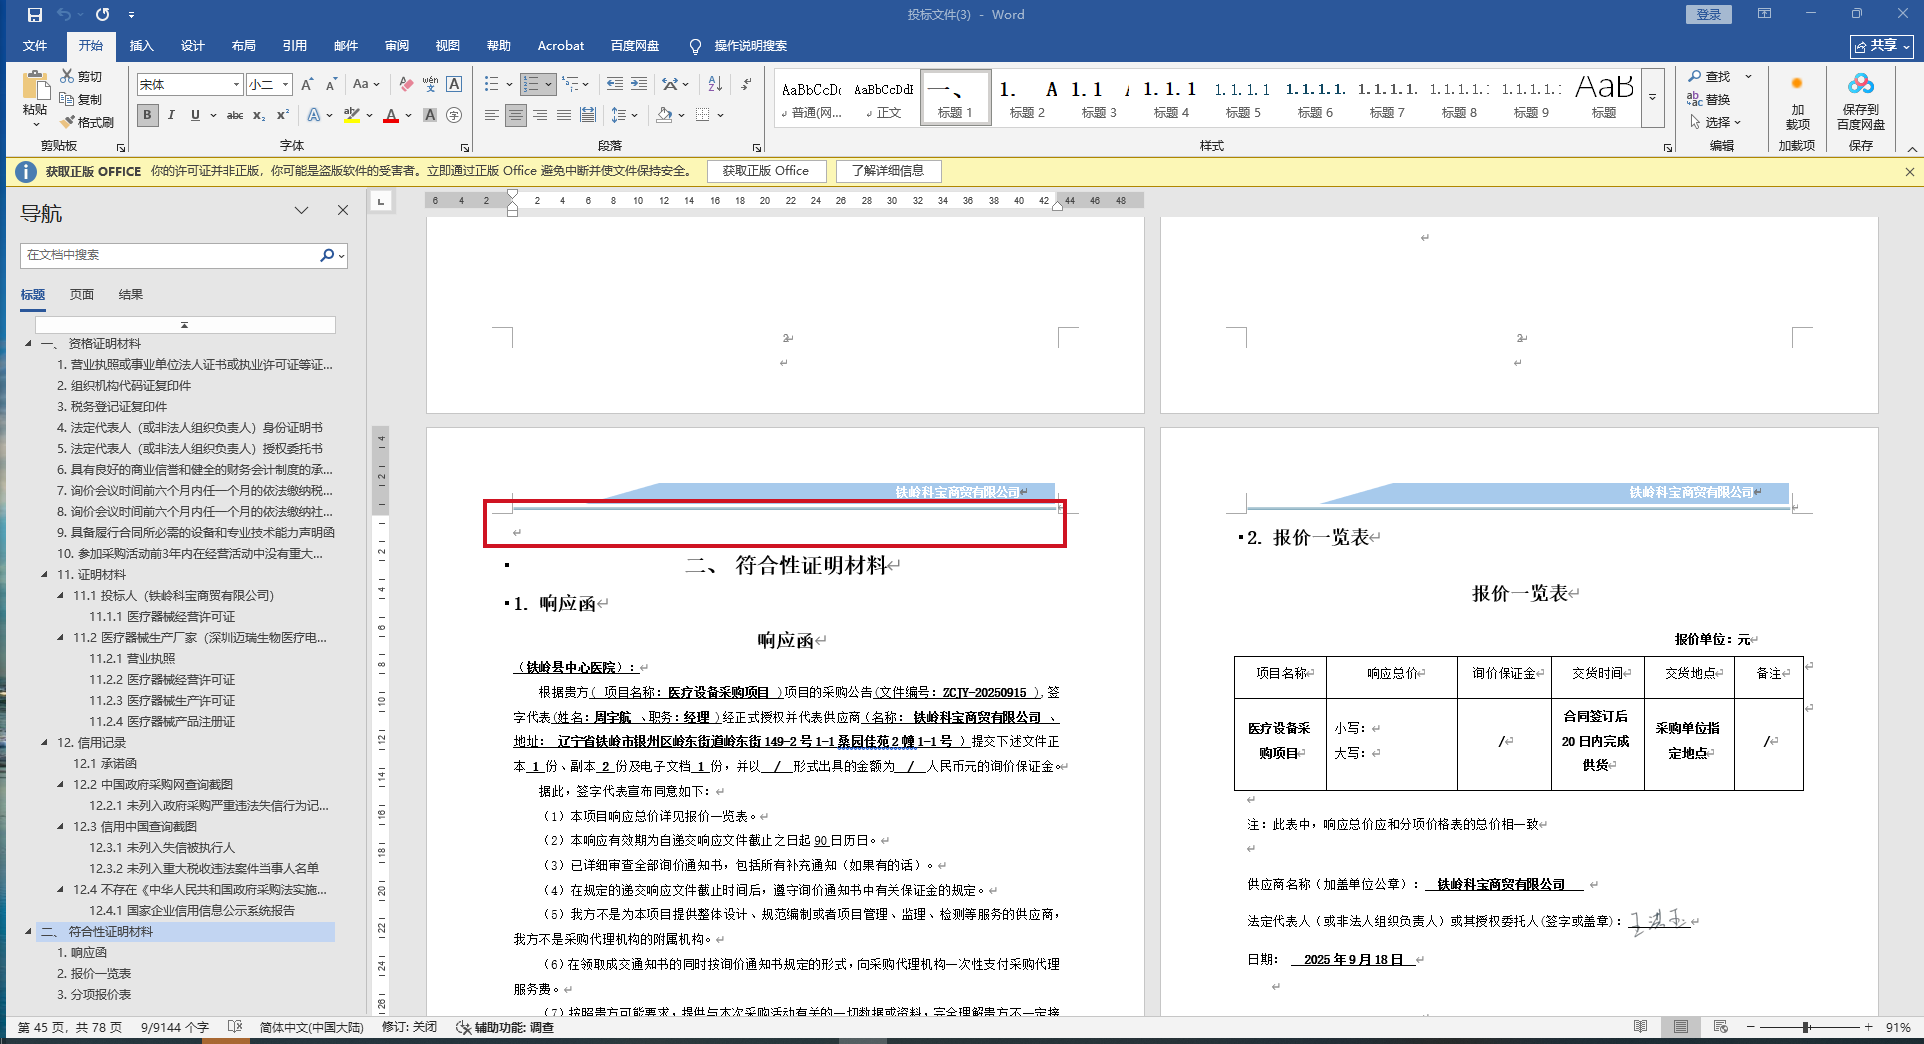Toggle italic formatting
The height and width of the screenshot is (1044, 1924).
click(x=171, y=115)
